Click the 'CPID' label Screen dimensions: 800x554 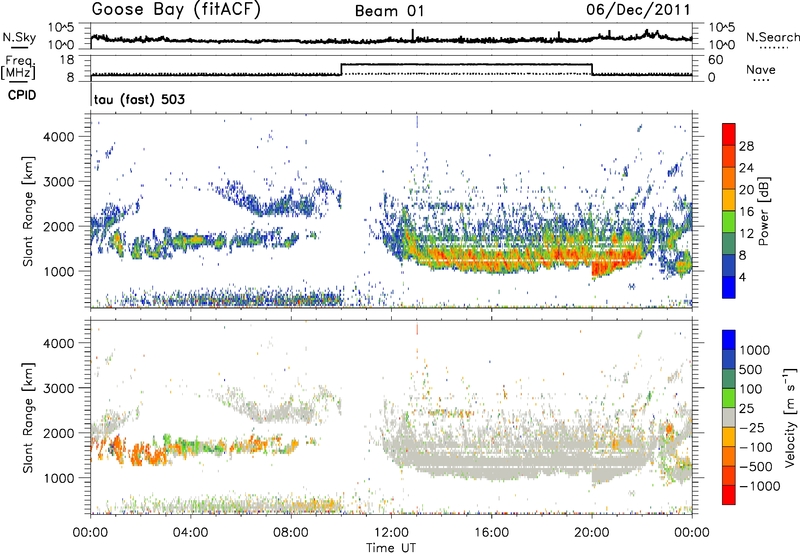click(22, 95)
